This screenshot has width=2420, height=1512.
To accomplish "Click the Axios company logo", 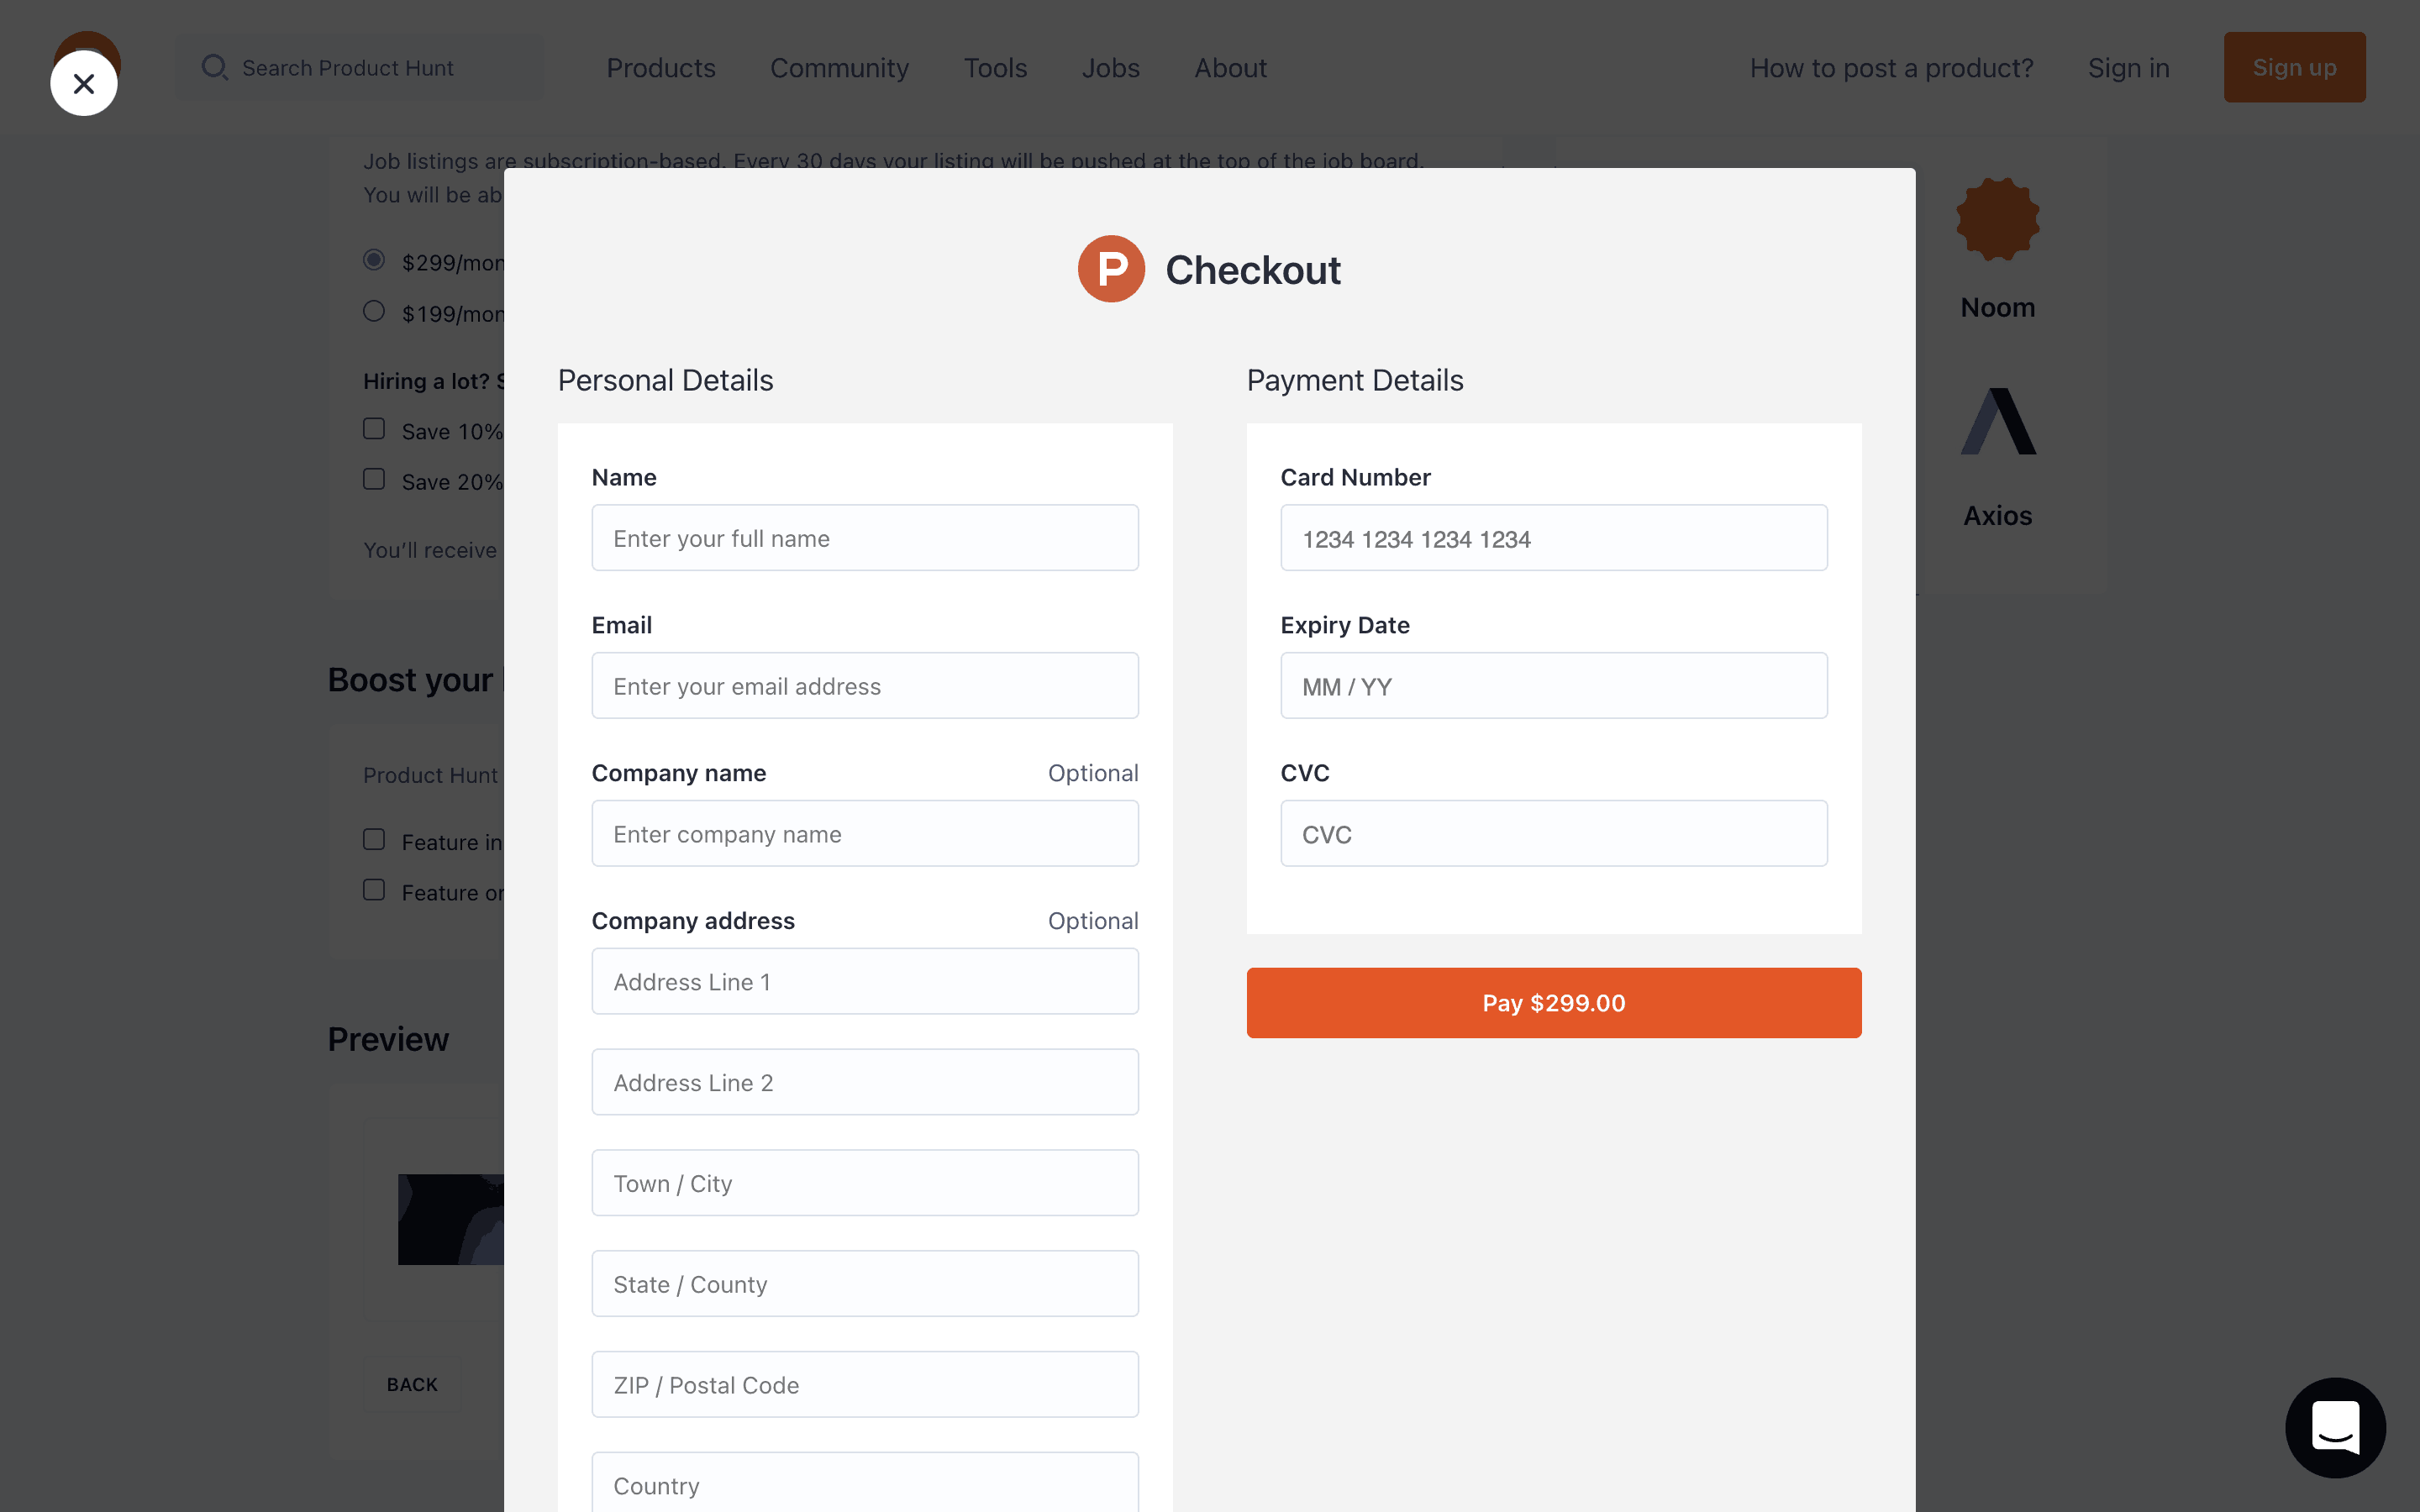I will point(1997,422).
